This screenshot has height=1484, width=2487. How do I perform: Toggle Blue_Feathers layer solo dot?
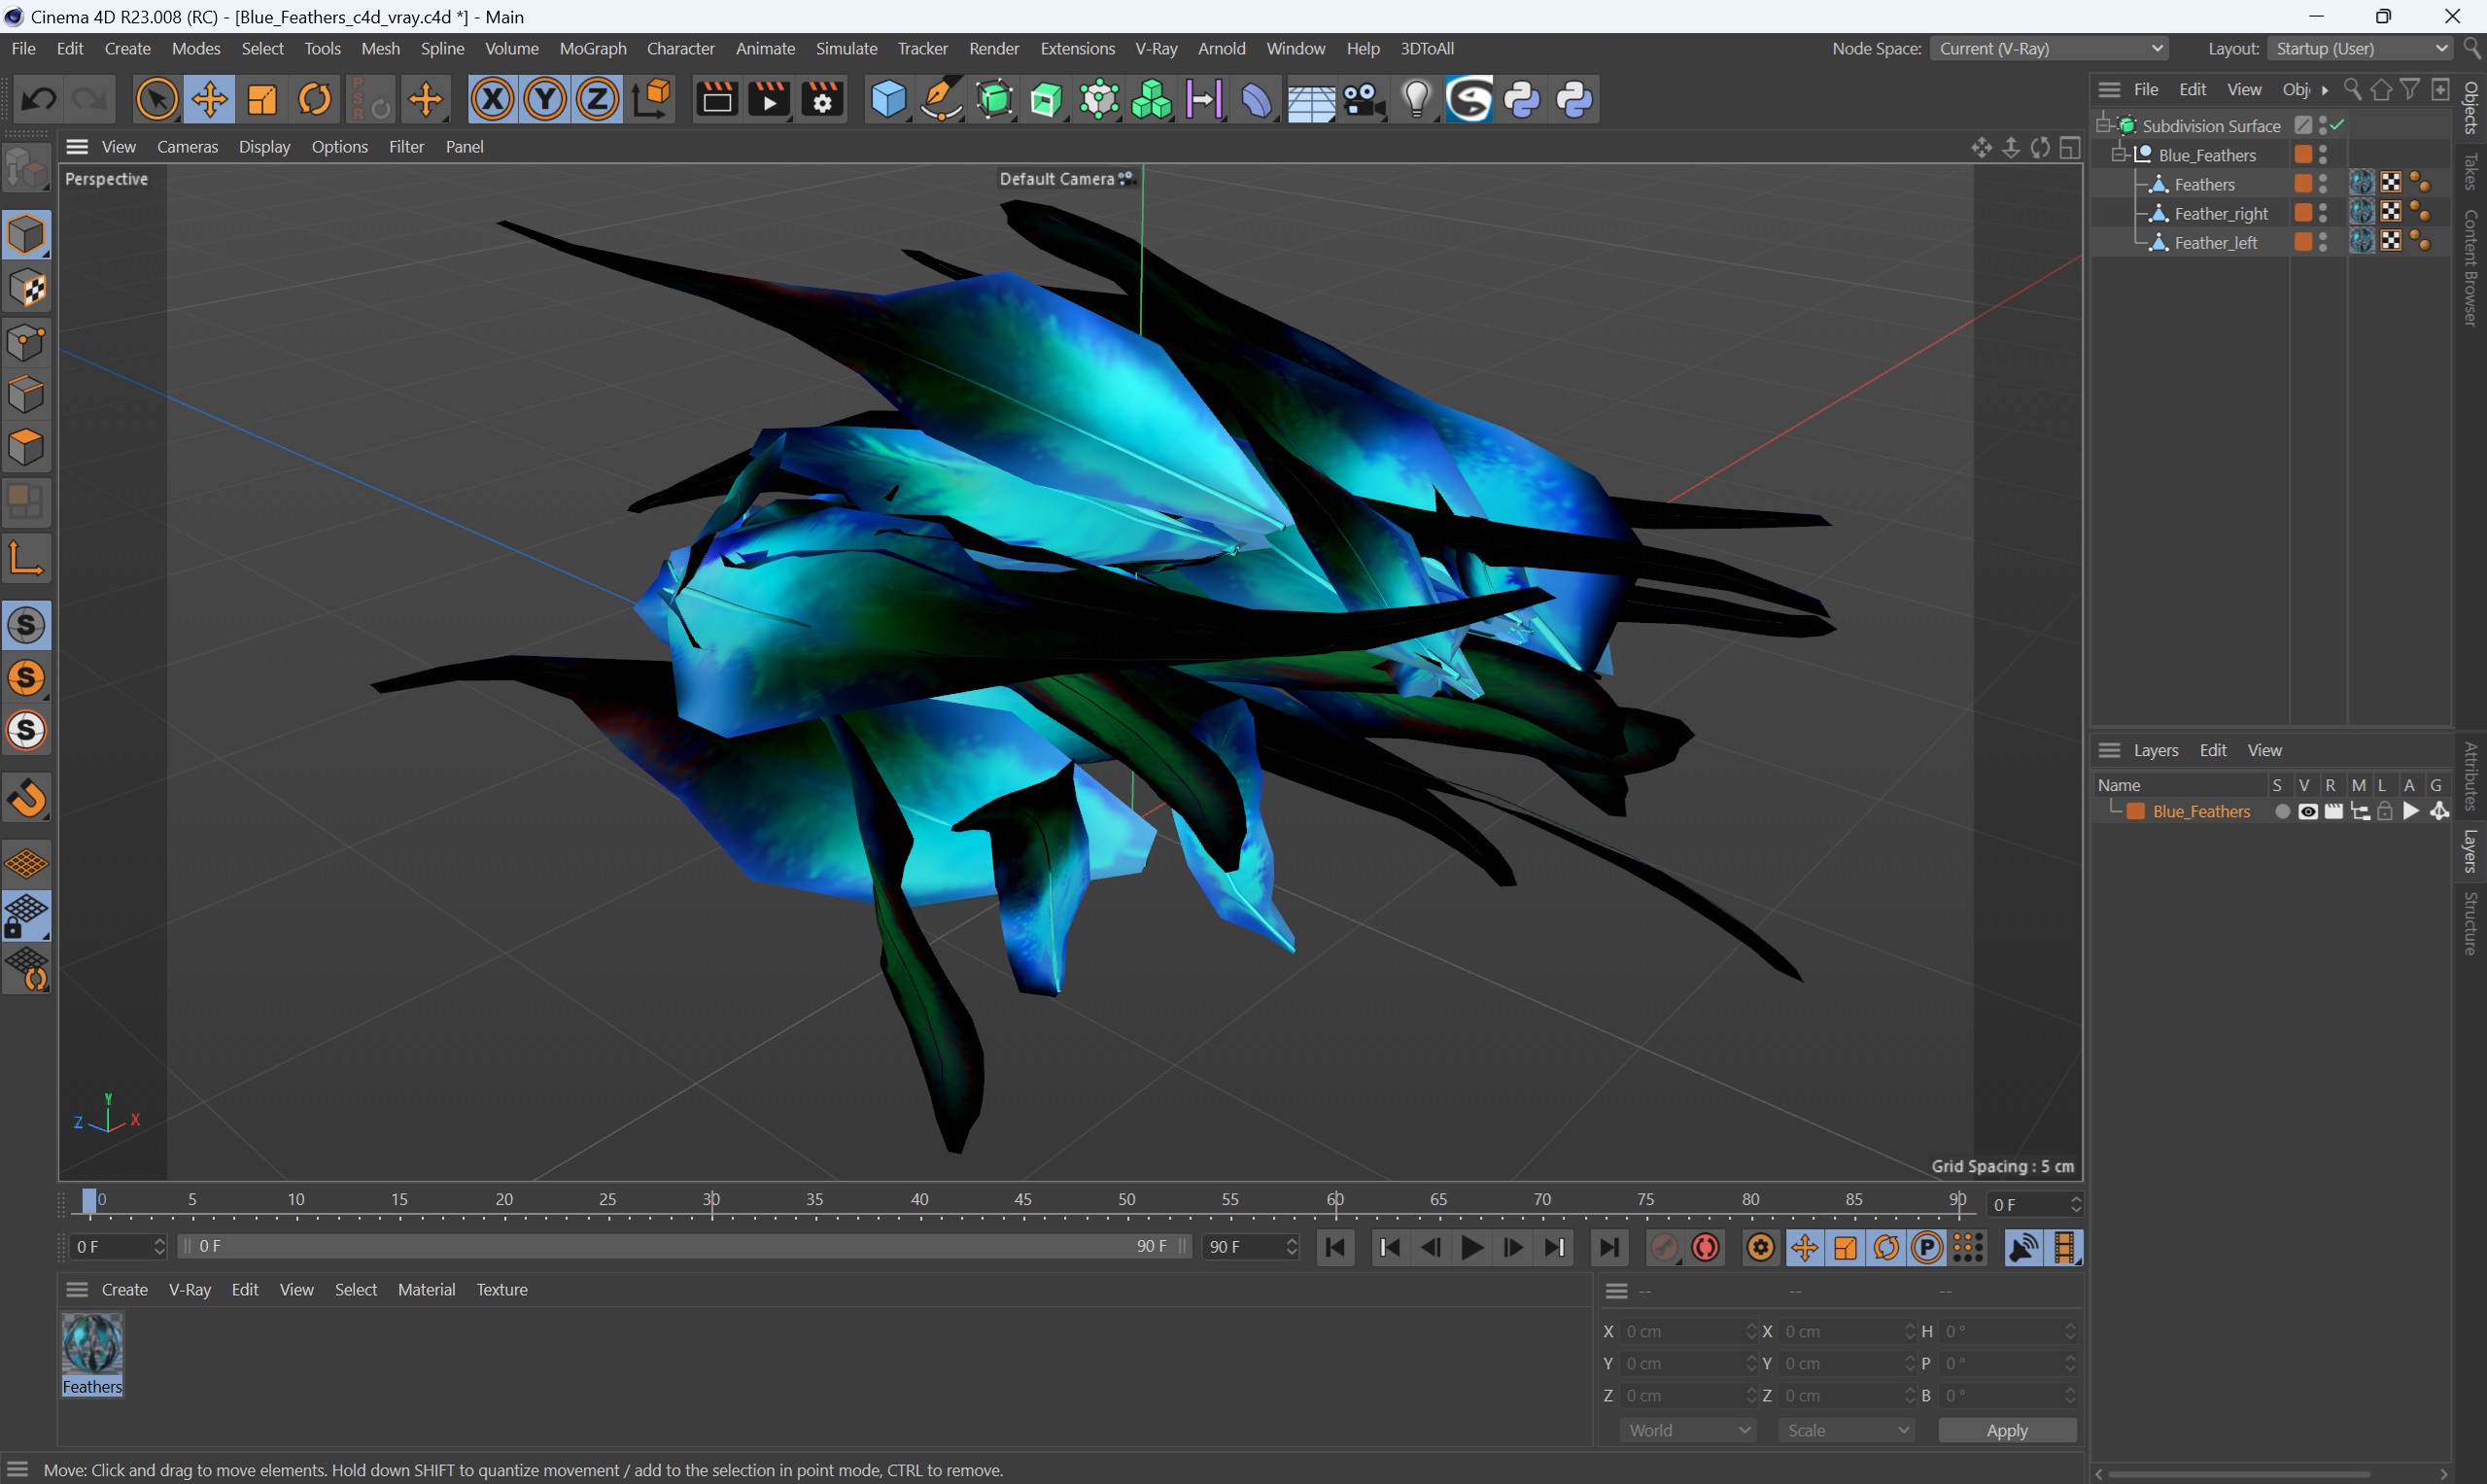pyautogui.click(x=2282, y=811)
